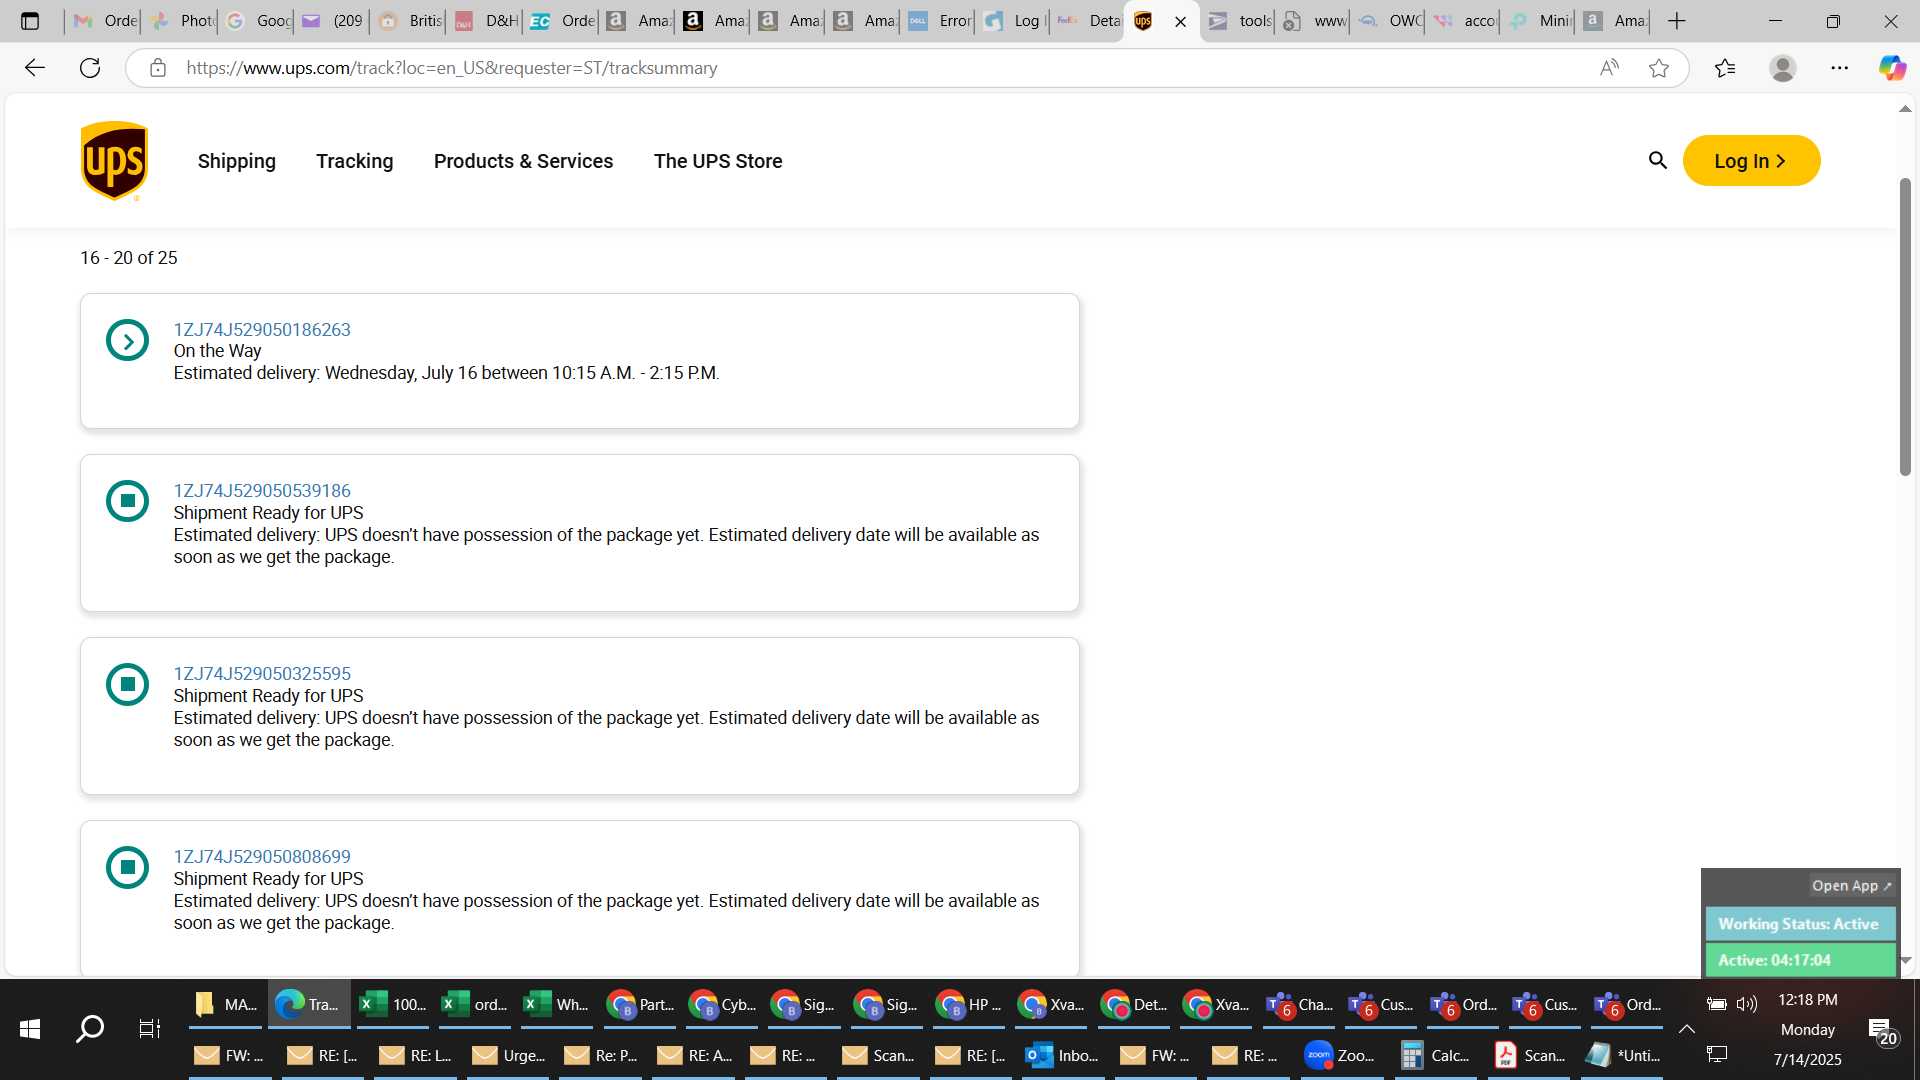Open Products & Services menu

tap(524, 161)
